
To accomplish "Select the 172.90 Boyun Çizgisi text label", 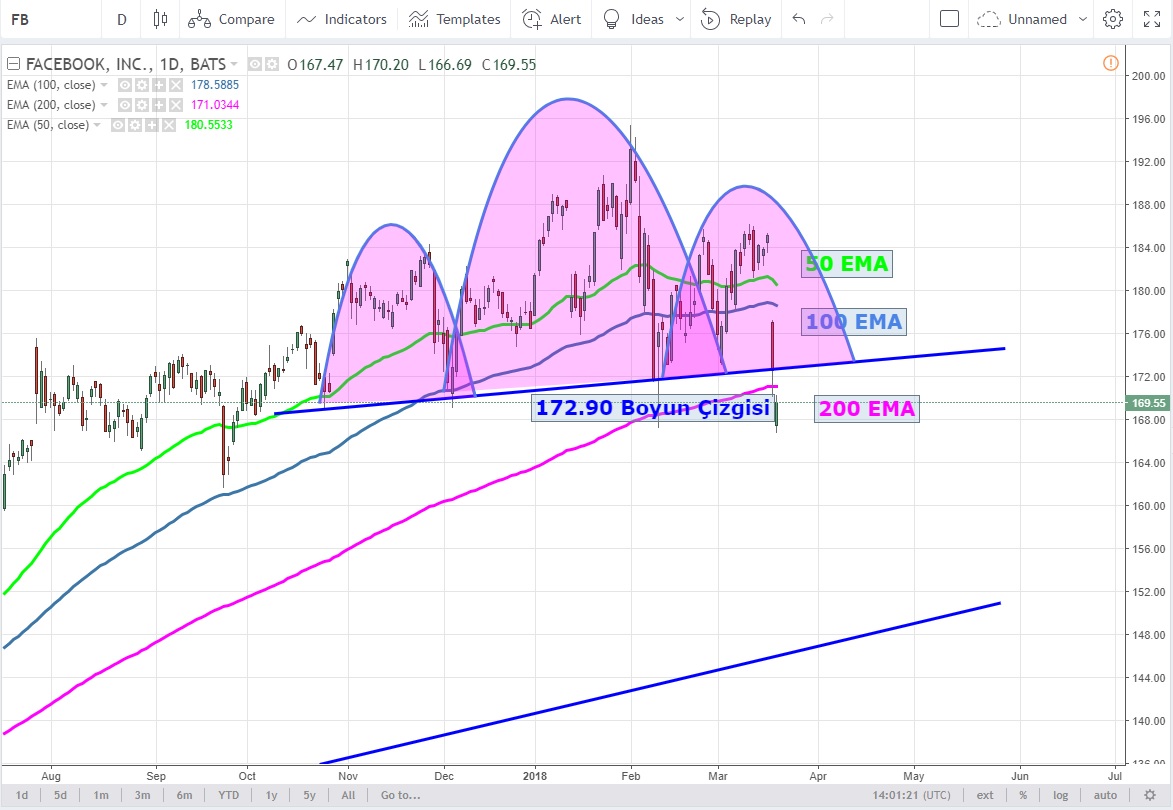I will coord(652,408).
